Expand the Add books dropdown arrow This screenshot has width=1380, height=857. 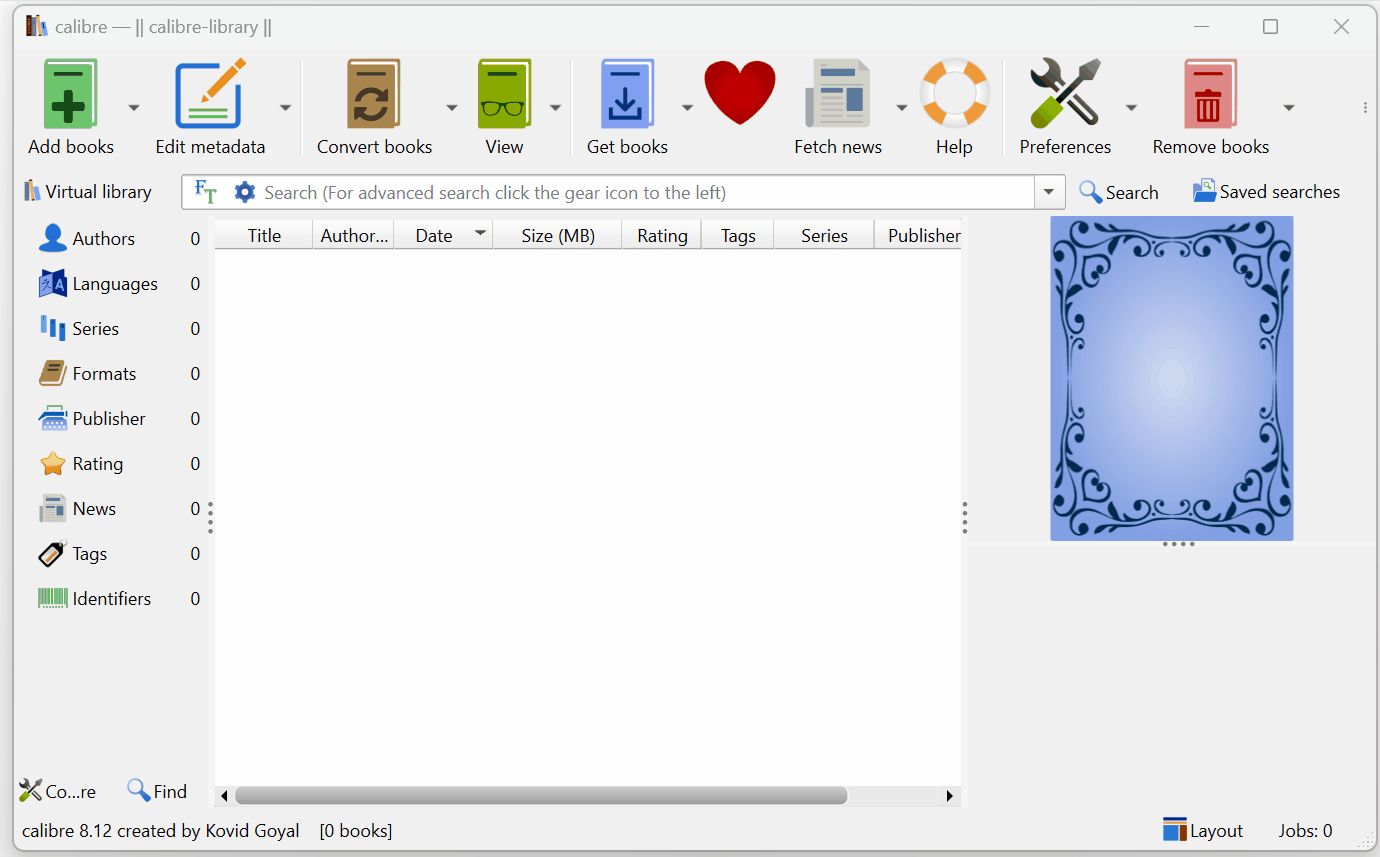(x=133, y=106)
